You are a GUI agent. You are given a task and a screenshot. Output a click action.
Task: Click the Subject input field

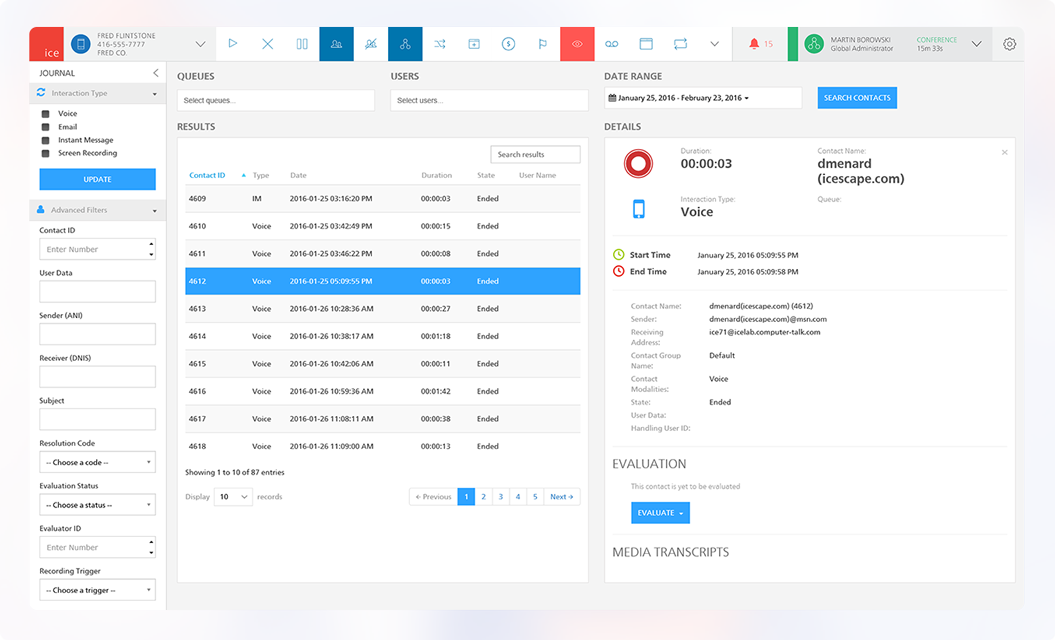tap(98, 419)
